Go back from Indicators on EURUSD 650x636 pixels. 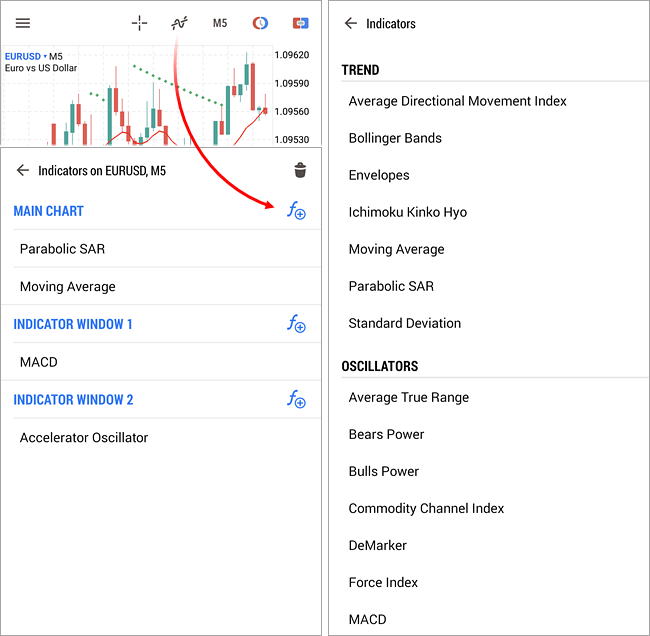point(23,171)
